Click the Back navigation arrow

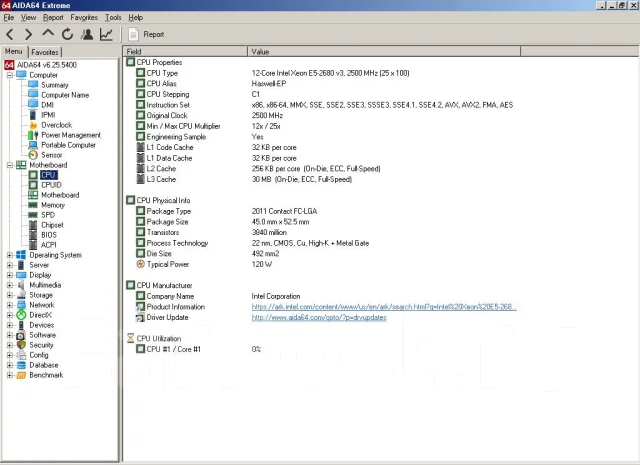[x=10, y=34]
